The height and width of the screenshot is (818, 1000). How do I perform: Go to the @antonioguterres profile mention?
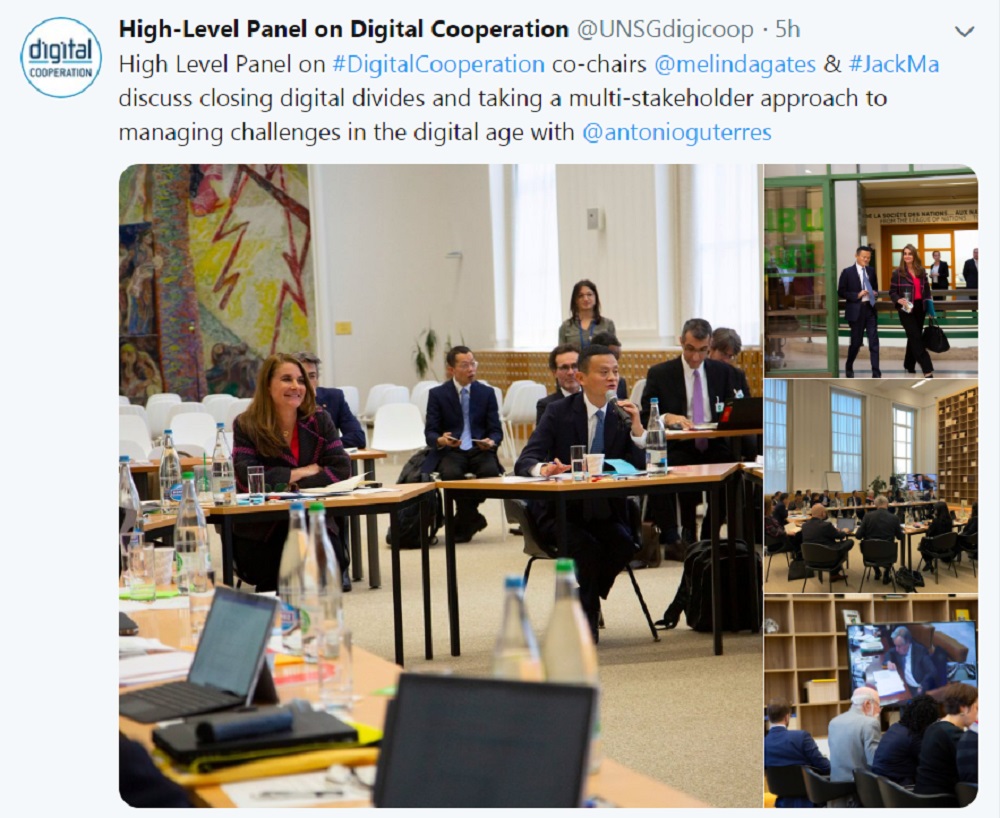(677, 133)
